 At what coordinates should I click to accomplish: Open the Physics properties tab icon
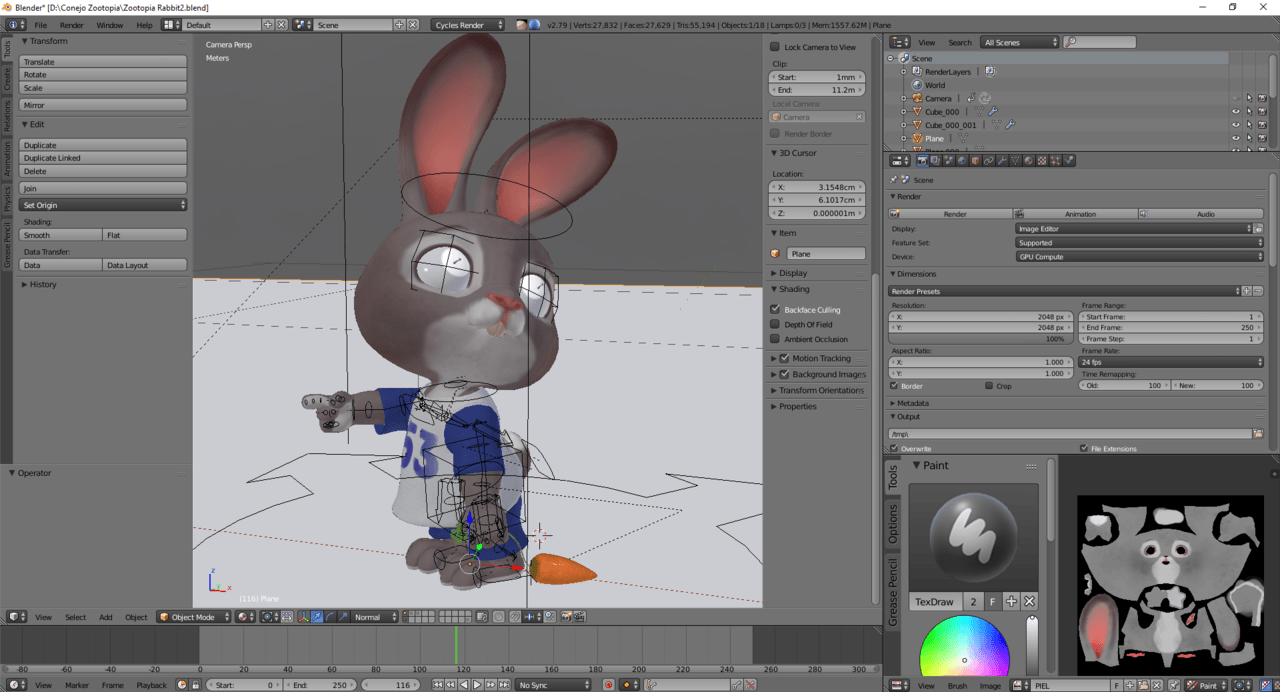point(1069,160)
